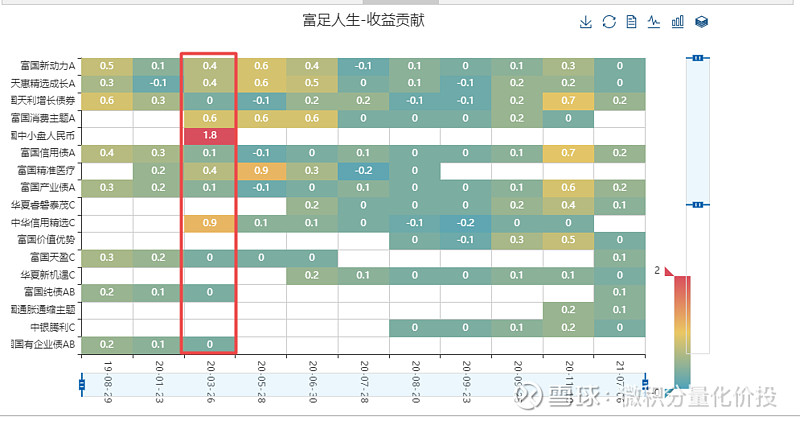Select the 0.5 cell in the 天惠精选成长A row

pos(312,83)
